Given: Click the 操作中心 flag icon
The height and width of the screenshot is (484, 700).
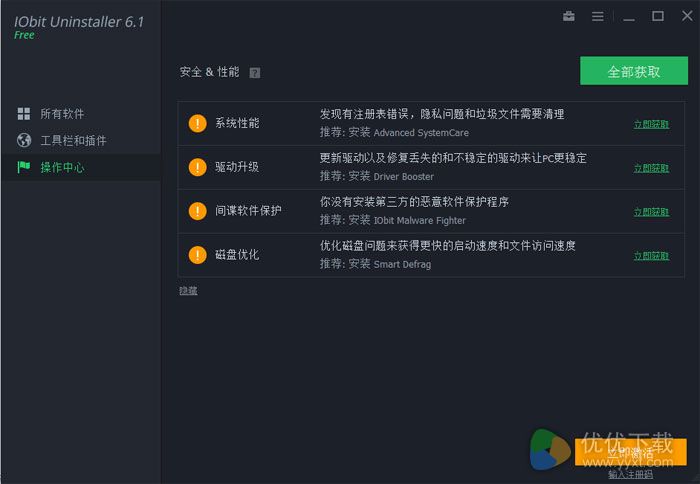Looking at the screenshot, I should coord(24,167).
